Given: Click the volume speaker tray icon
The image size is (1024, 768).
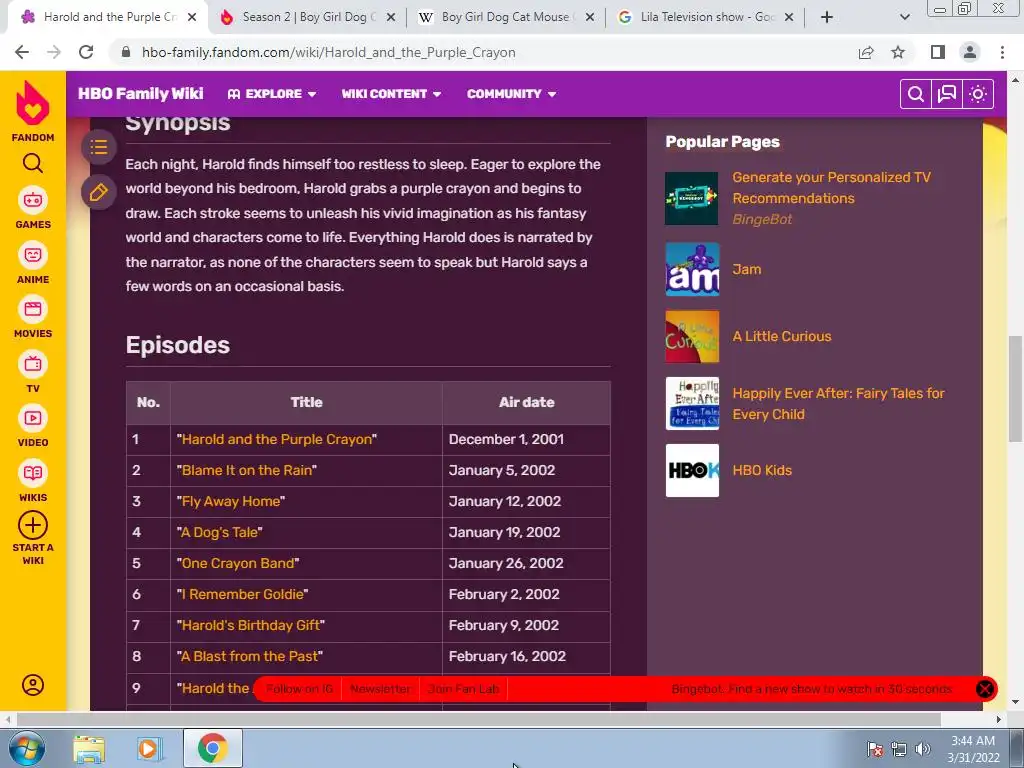Looking at the screenshot, I should click(x=922, y=749).
